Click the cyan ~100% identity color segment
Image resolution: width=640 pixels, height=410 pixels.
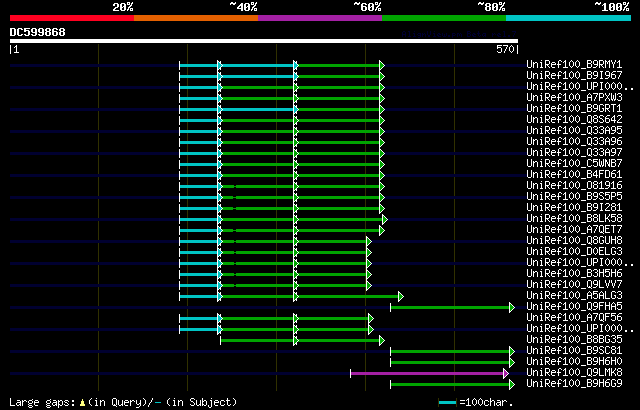pos(569,18)
